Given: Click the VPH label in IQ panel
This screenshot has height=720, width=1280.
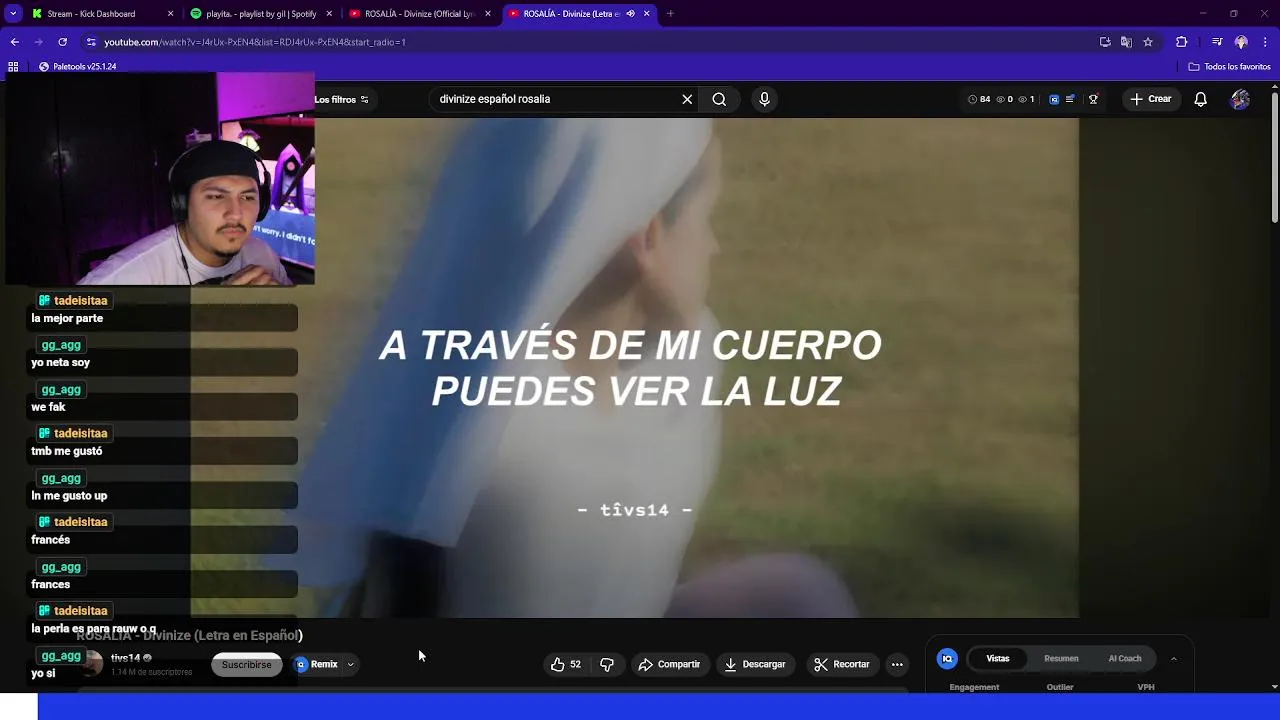Looking at the screenshot, I should [1146, 687].
